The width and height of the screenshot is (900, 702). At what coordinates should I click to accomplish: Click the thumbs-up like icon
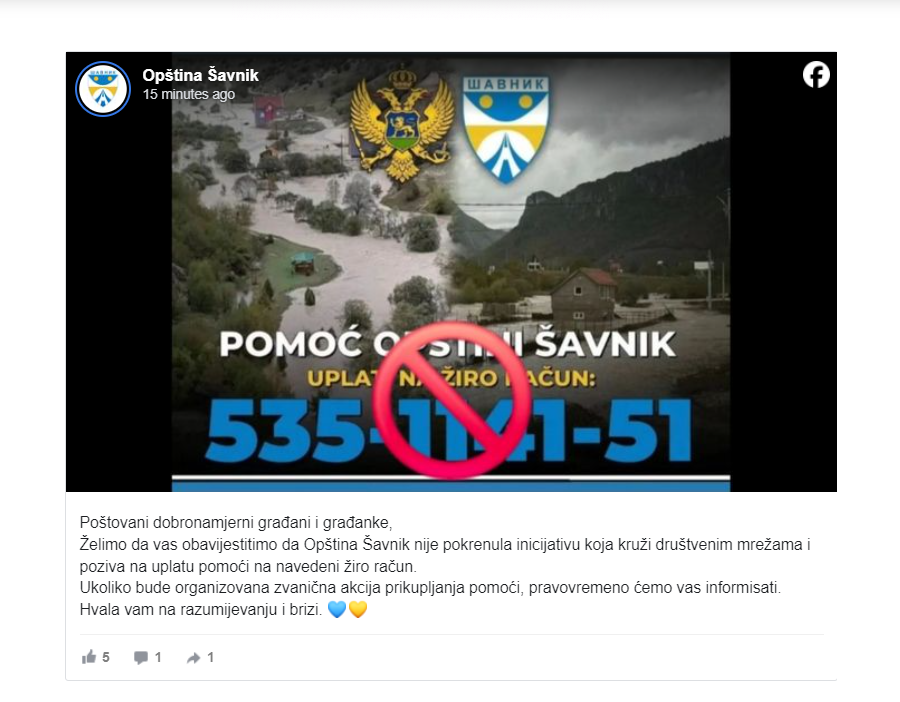coord(88,657)
